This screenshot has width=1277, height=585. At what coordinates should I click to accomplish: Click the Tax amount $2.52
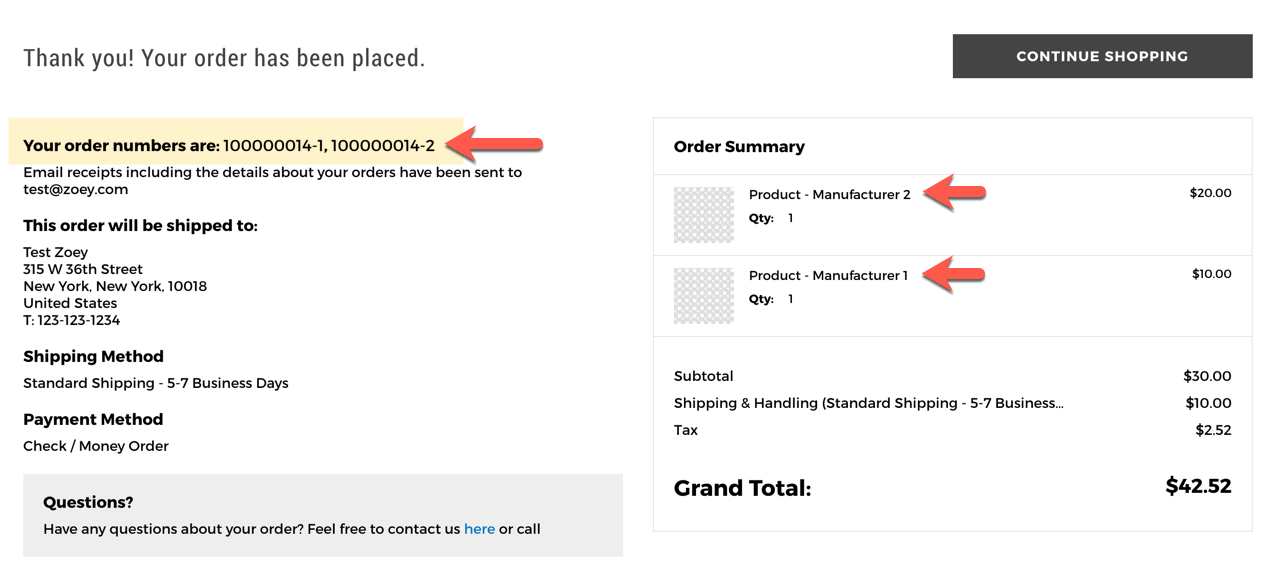[1213, 430]
